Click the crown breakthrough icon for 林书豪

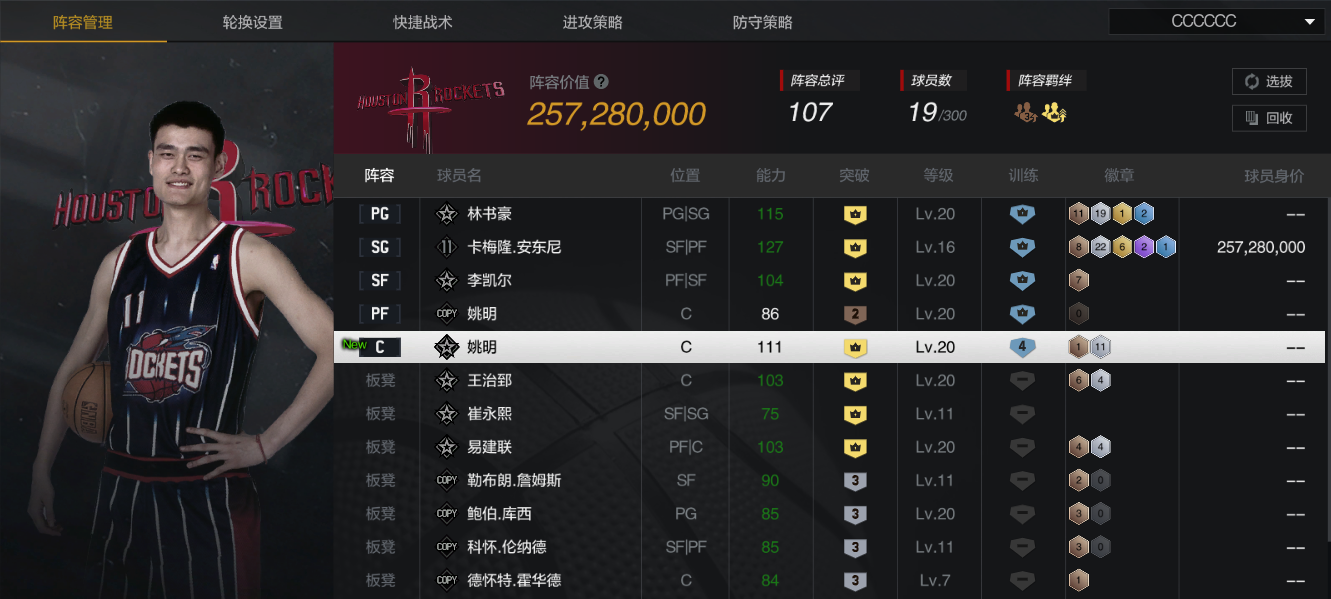[854, 214]
